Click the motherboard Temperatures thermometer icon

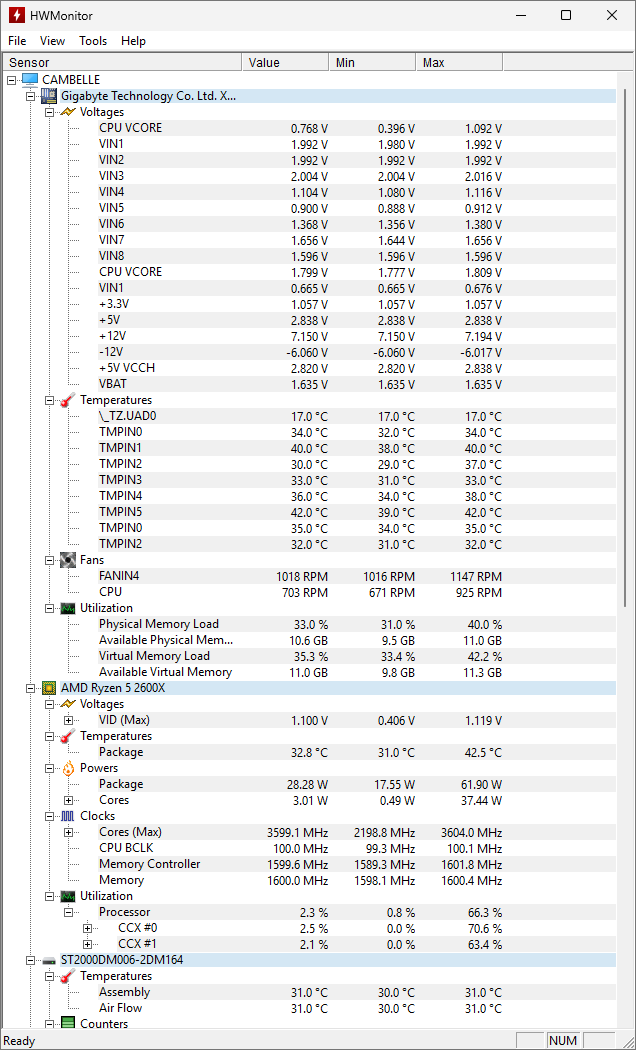[x=68, y=400]
